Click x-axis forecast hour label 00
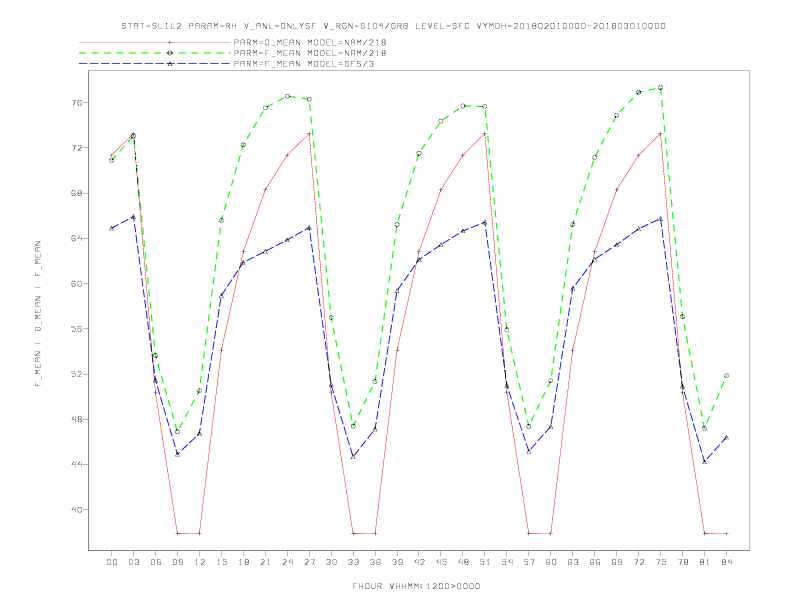 (x=112, y=562)
